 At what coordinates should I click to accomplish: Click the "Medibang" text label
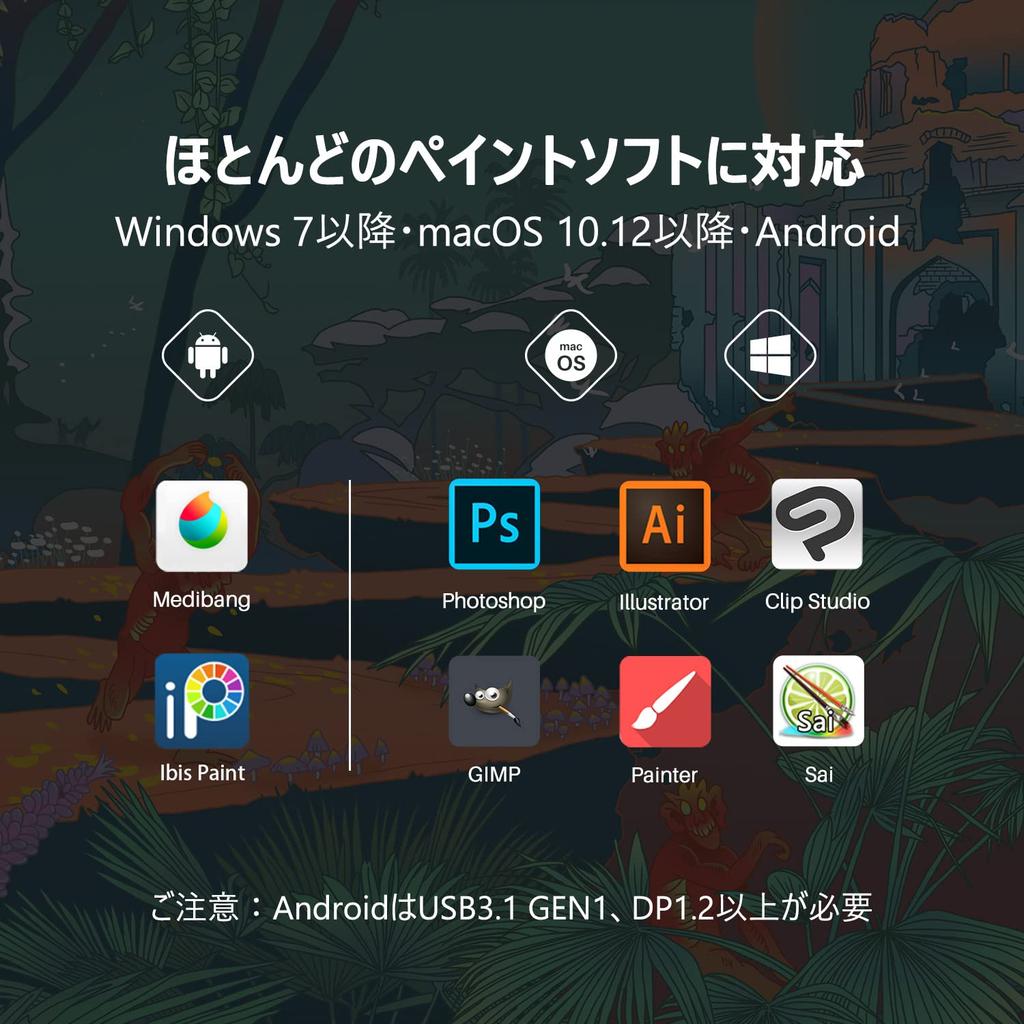(x=202, y=600)
